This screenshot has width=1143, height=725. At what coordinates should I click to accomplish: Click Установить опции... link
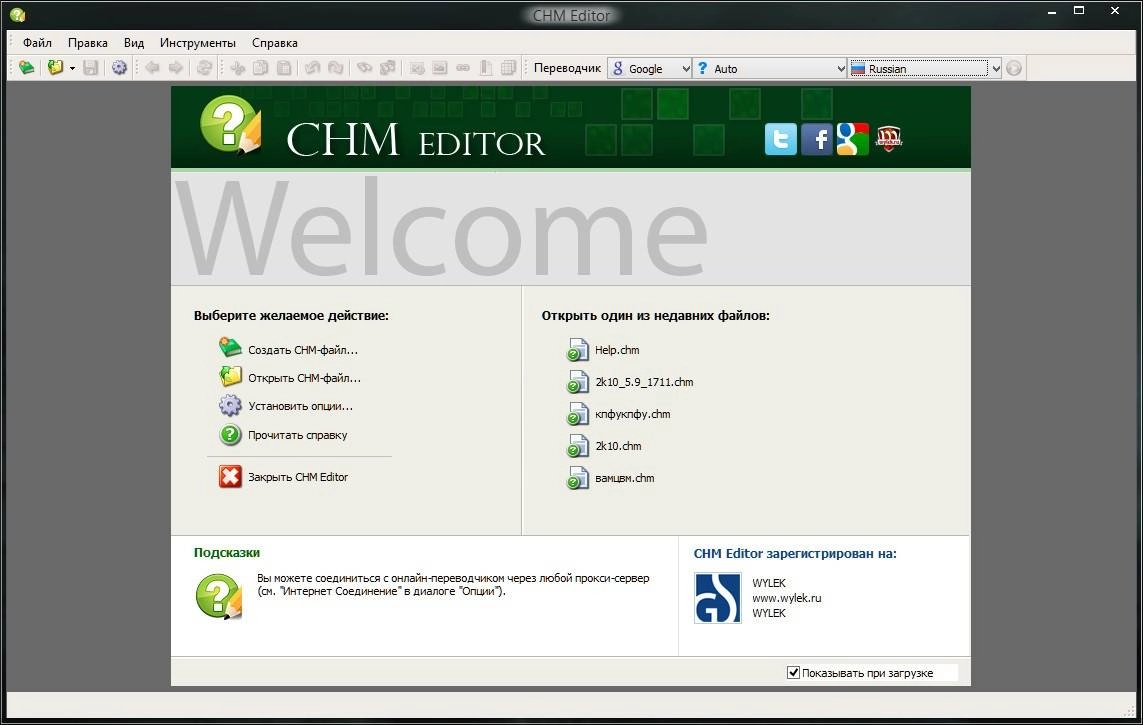tap(300, 406)
